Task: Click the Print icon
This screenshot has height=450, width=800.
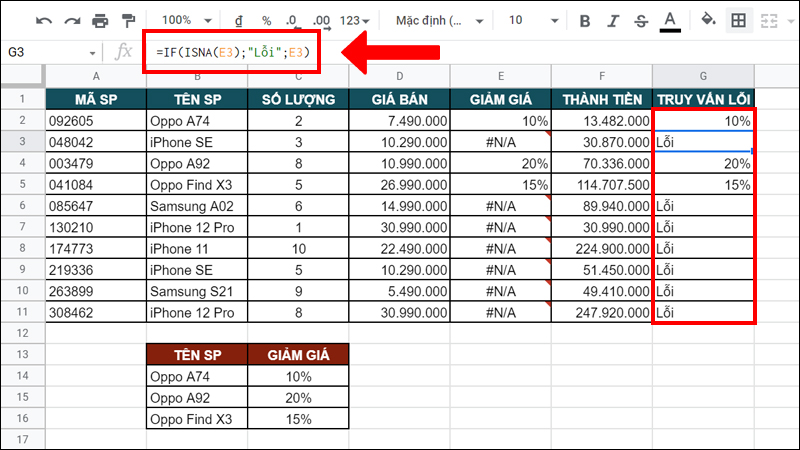Action: pos(100,21)
